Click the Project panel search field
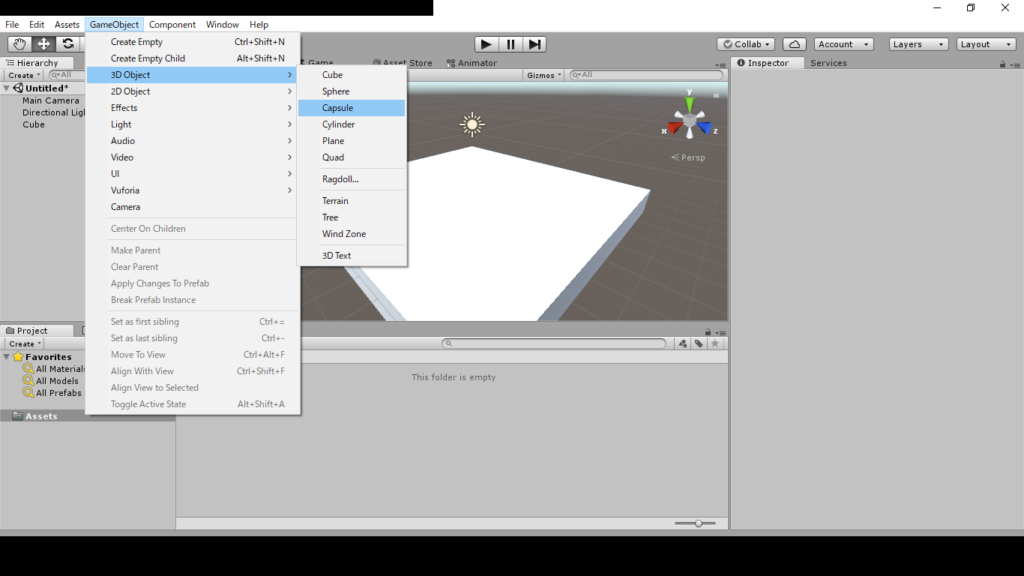1024x576 pixels. tap(555, 343)
